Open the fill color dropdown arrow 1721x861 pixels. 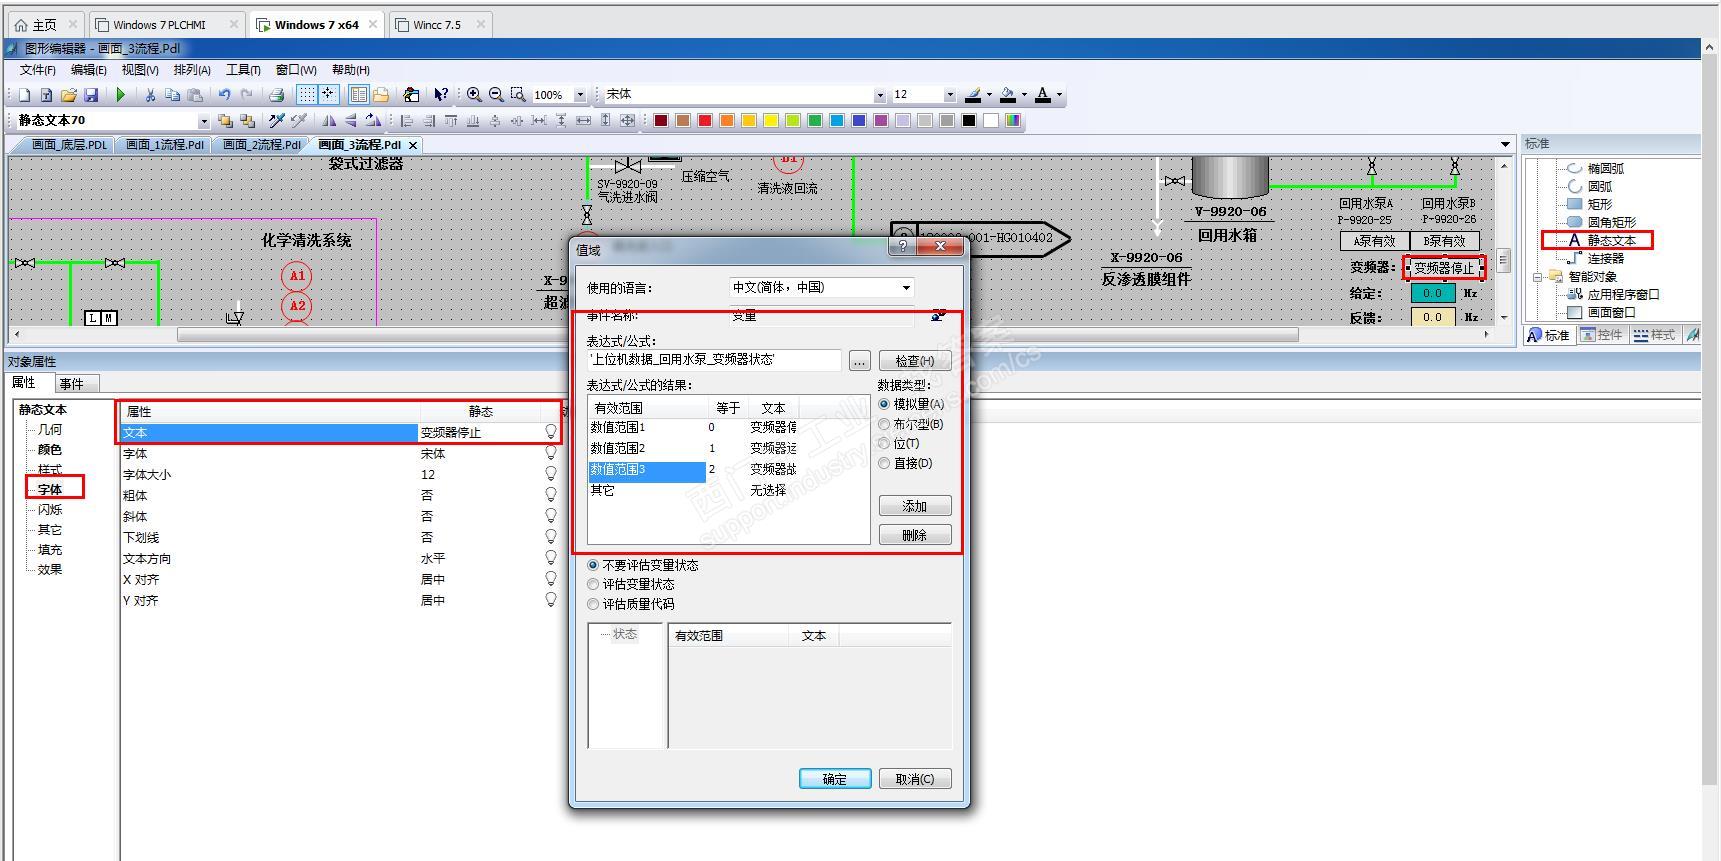click(x=1024, y=95)
